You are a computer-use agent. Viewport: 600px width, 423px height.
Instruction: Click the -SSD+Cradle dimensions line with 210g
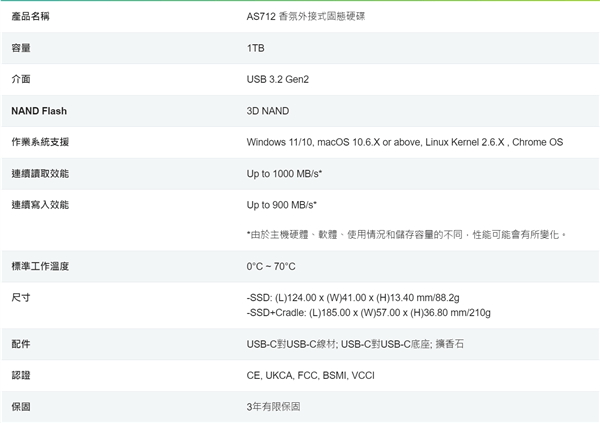click(x=368, y=313)
